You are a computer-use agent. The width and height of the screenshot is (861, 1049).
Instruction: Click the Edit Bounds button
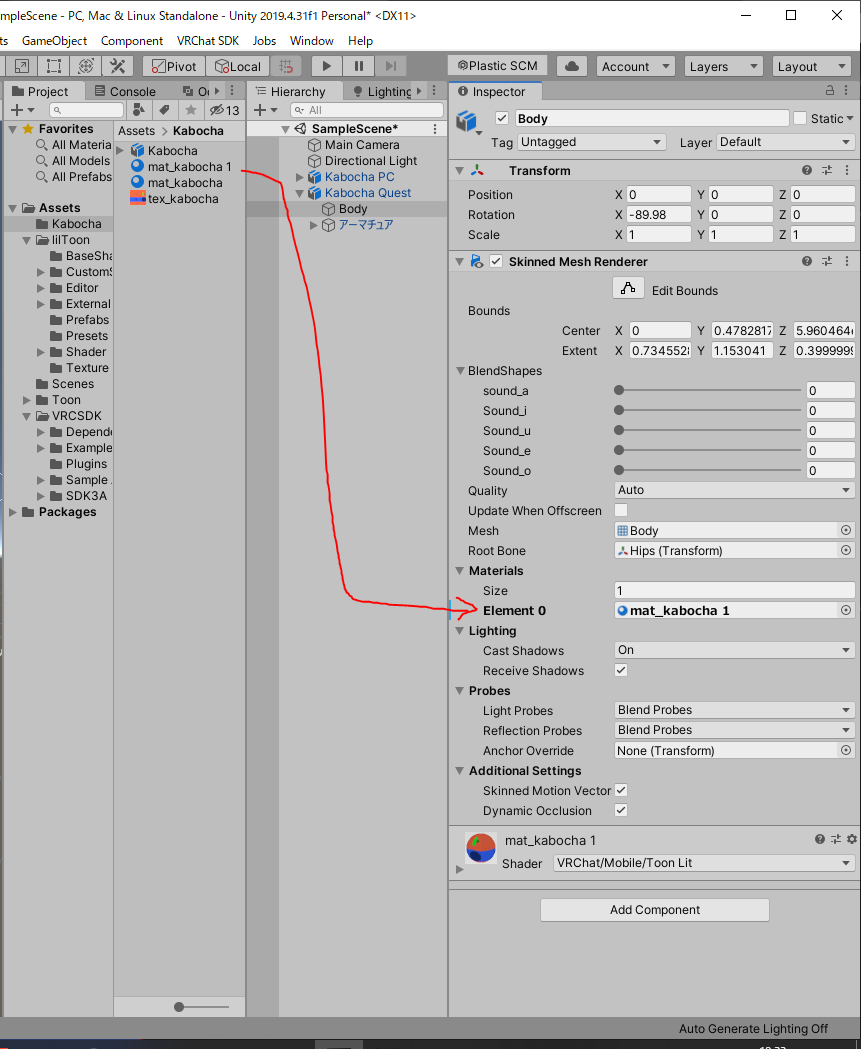pyautogui.click(x=628, y=288)
